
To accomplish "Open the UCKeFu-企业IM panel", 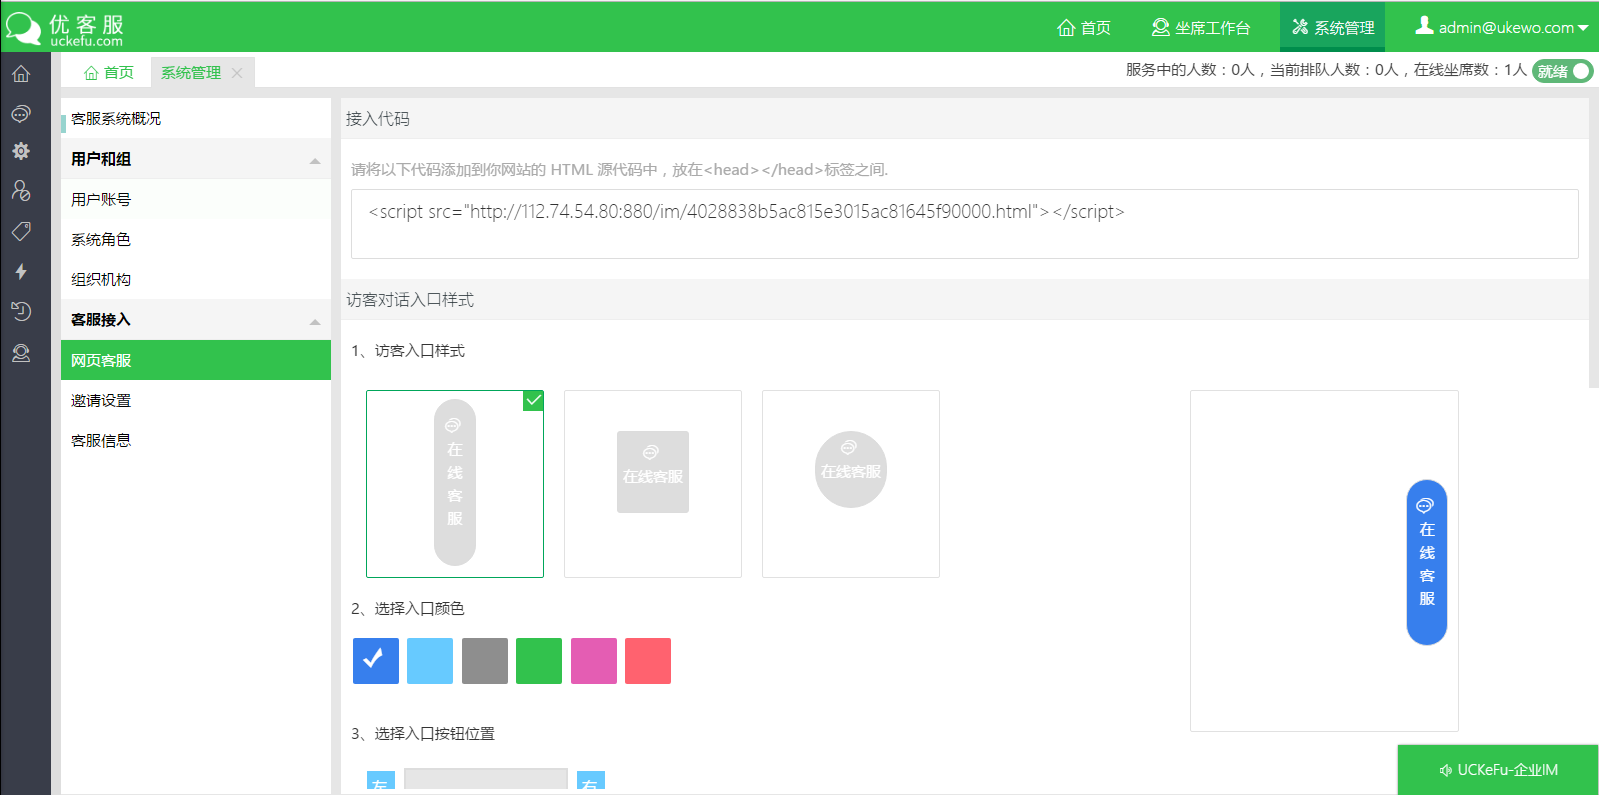I will click(x=1498, y=770).
